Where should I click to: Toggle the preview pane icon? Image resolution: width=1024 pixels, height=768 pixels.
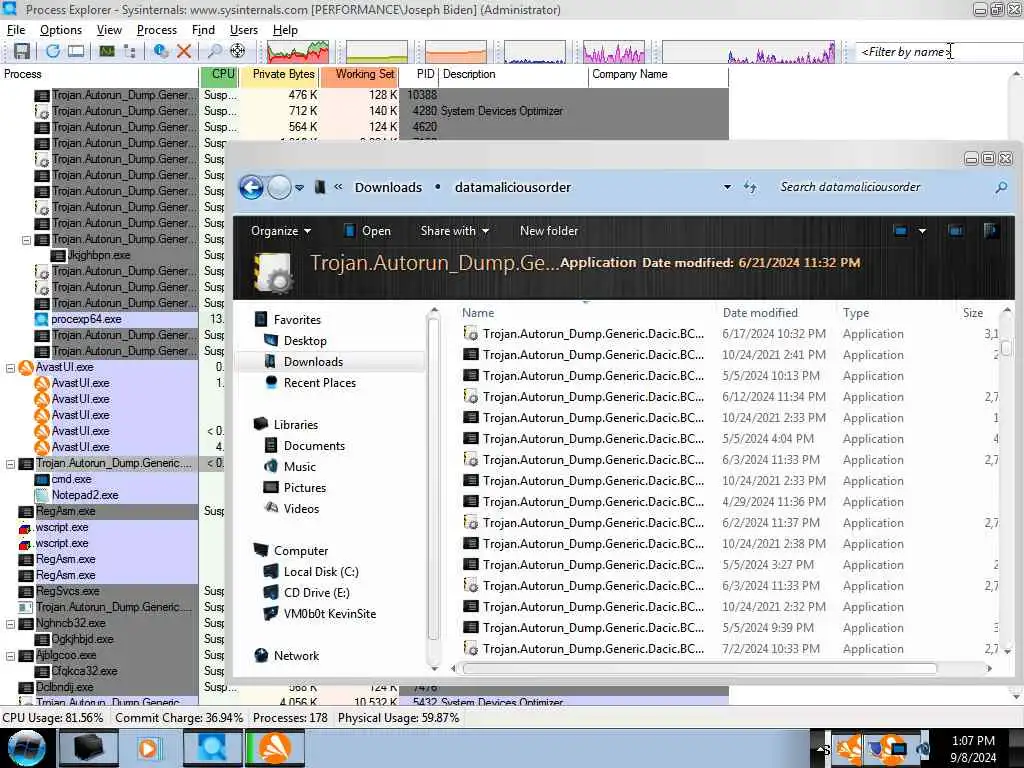tap(955, 231)
